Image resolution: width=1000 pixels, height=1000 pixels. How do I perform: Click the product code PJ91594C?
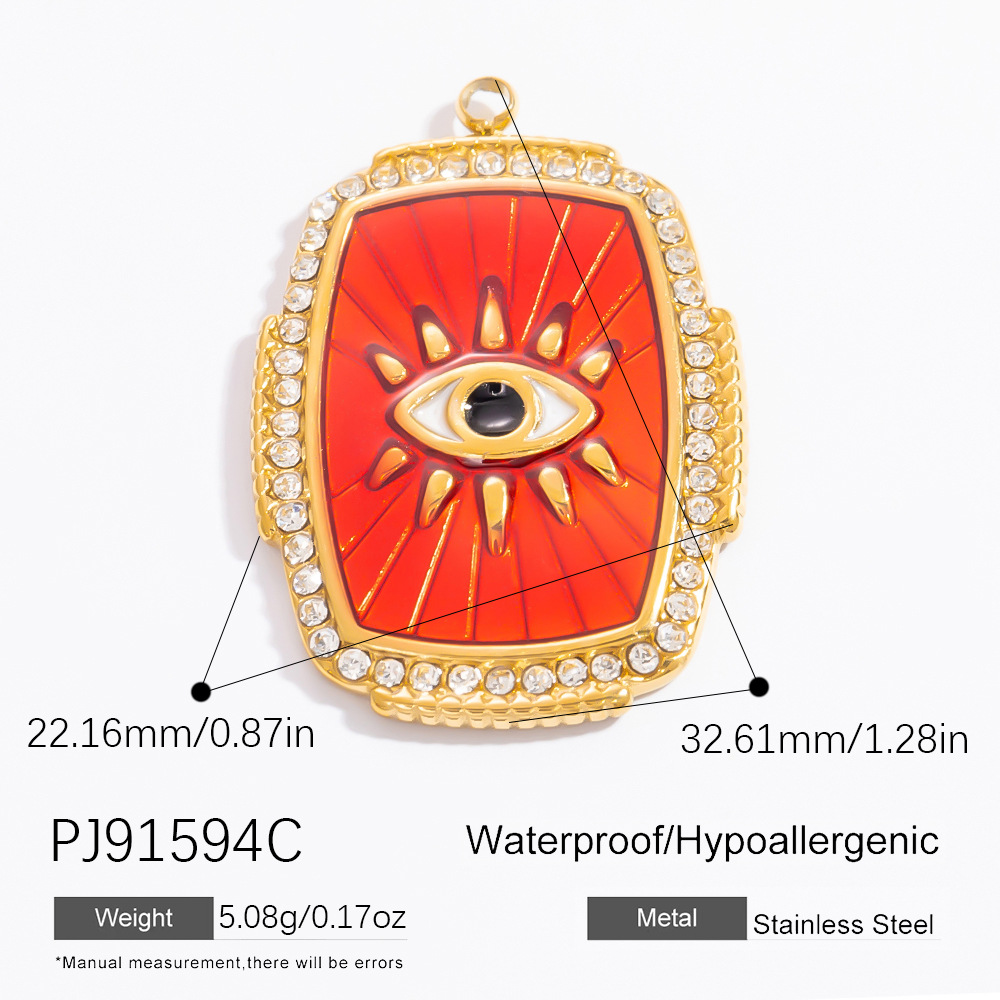point(176,841)
